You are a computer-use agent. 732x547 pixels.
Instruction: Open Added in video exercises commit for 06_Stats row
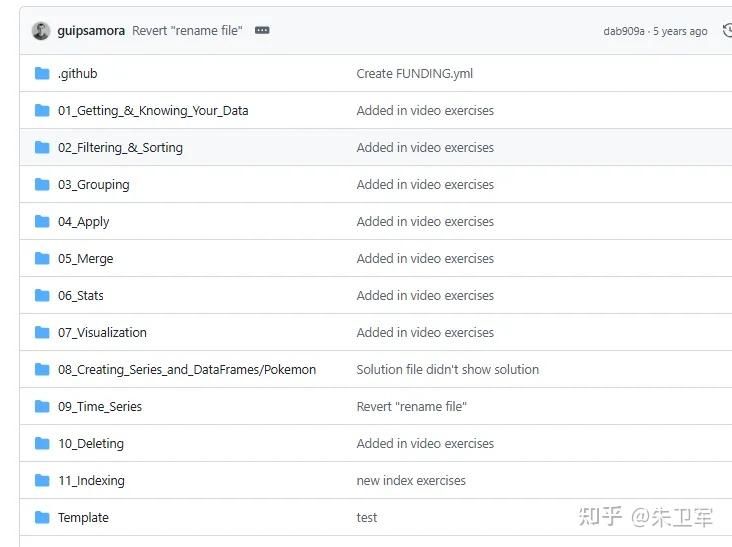425,295
